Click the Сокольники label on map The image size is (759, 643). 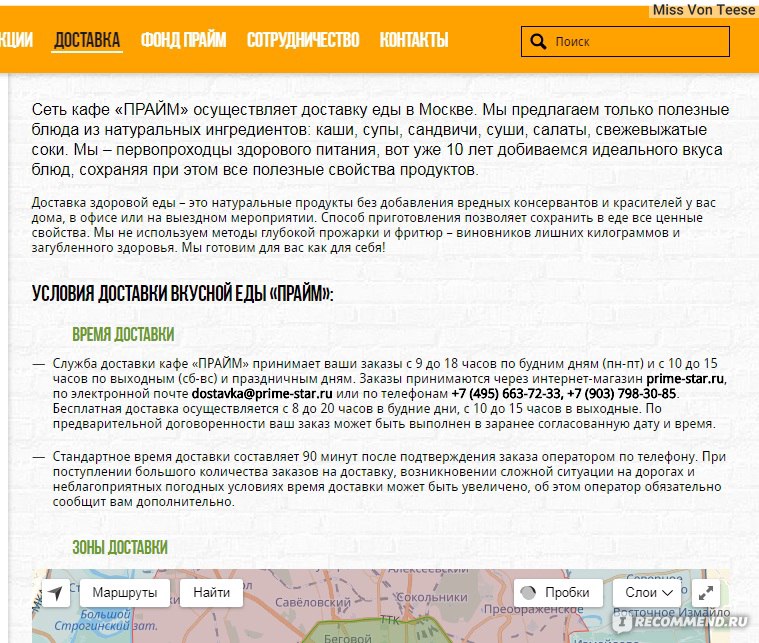(x=432, y=597)
